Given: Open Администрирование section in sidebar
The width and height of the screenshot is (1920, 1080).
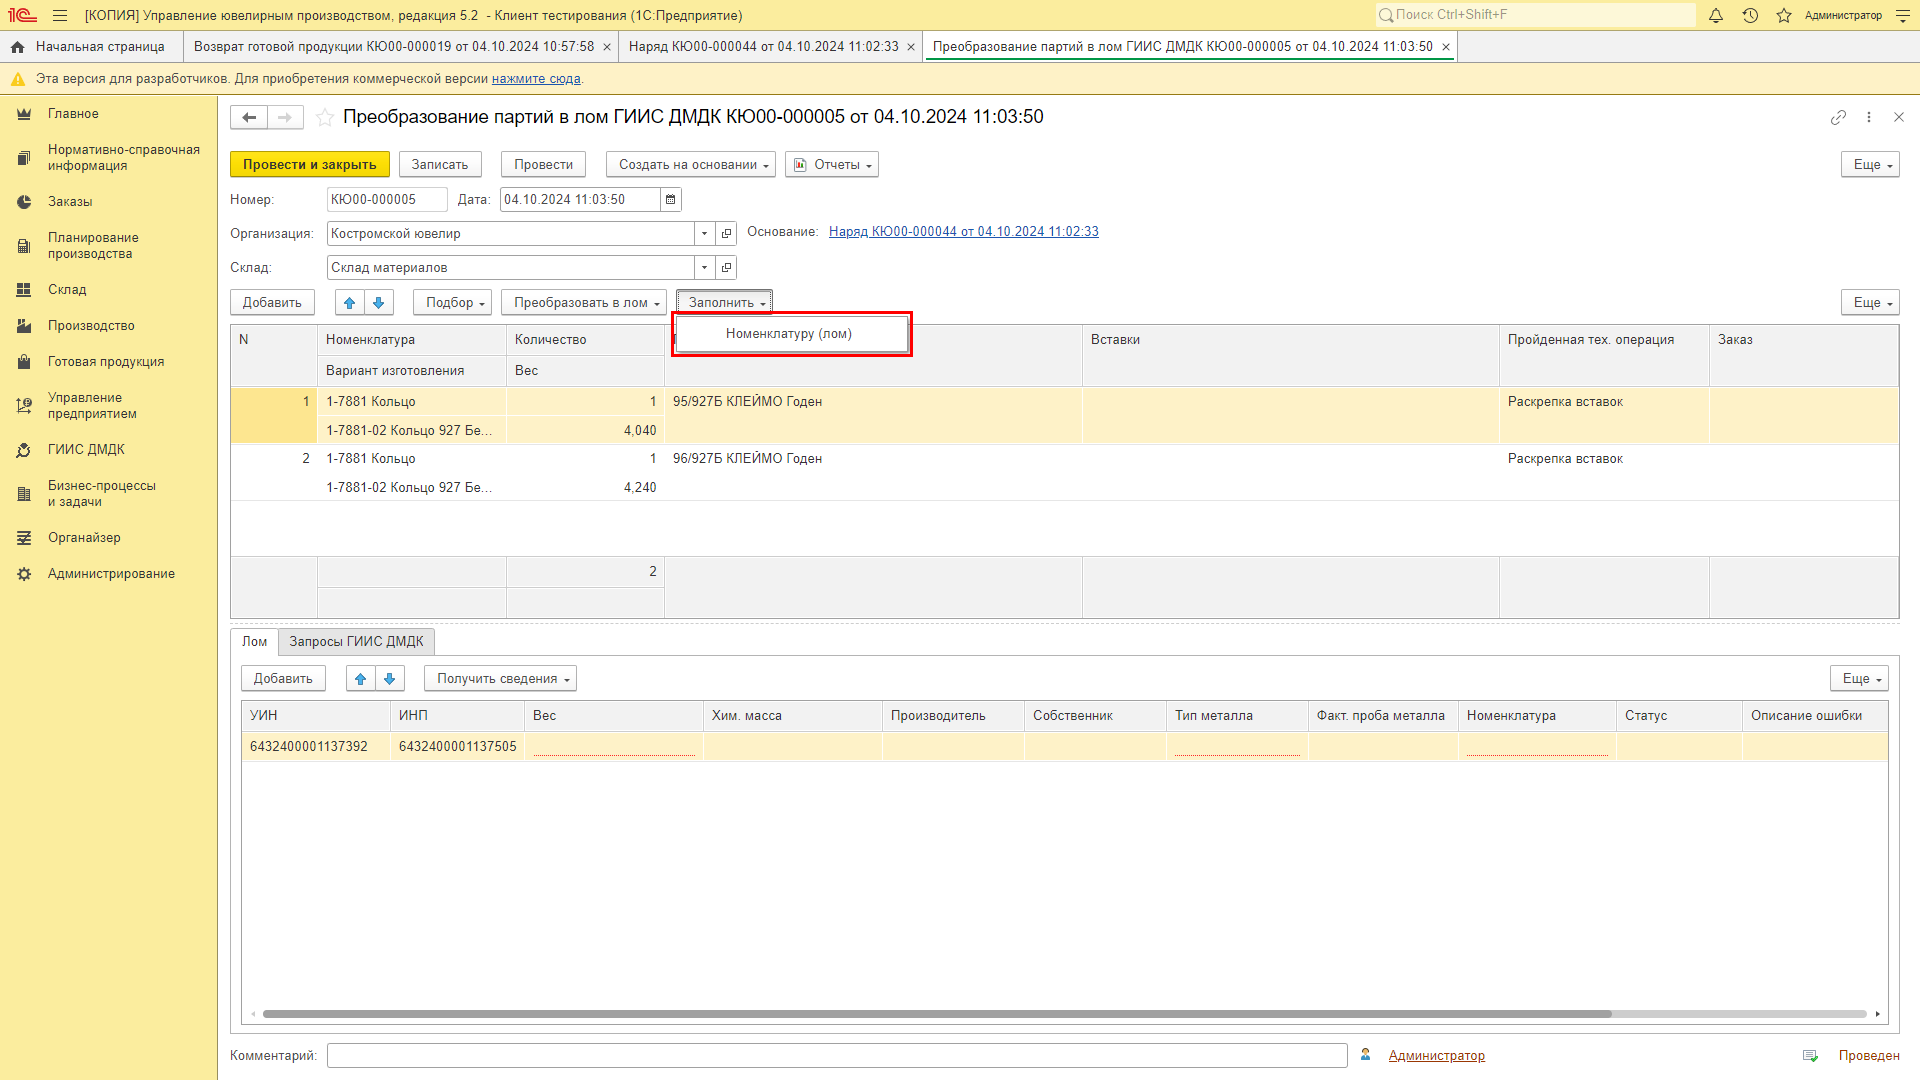Looking at the screenshot, I should [111, 574].
